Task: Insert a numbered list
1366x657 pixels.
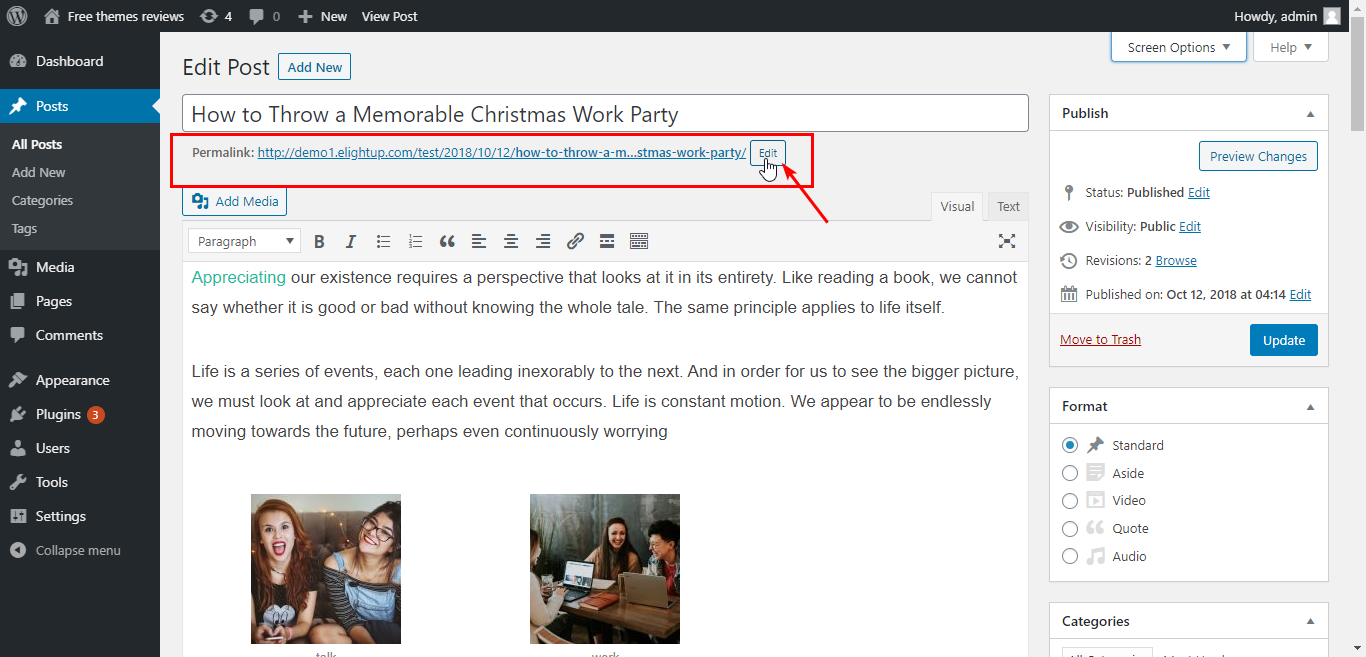Action: pyautogui.click(x=415, y=241)
